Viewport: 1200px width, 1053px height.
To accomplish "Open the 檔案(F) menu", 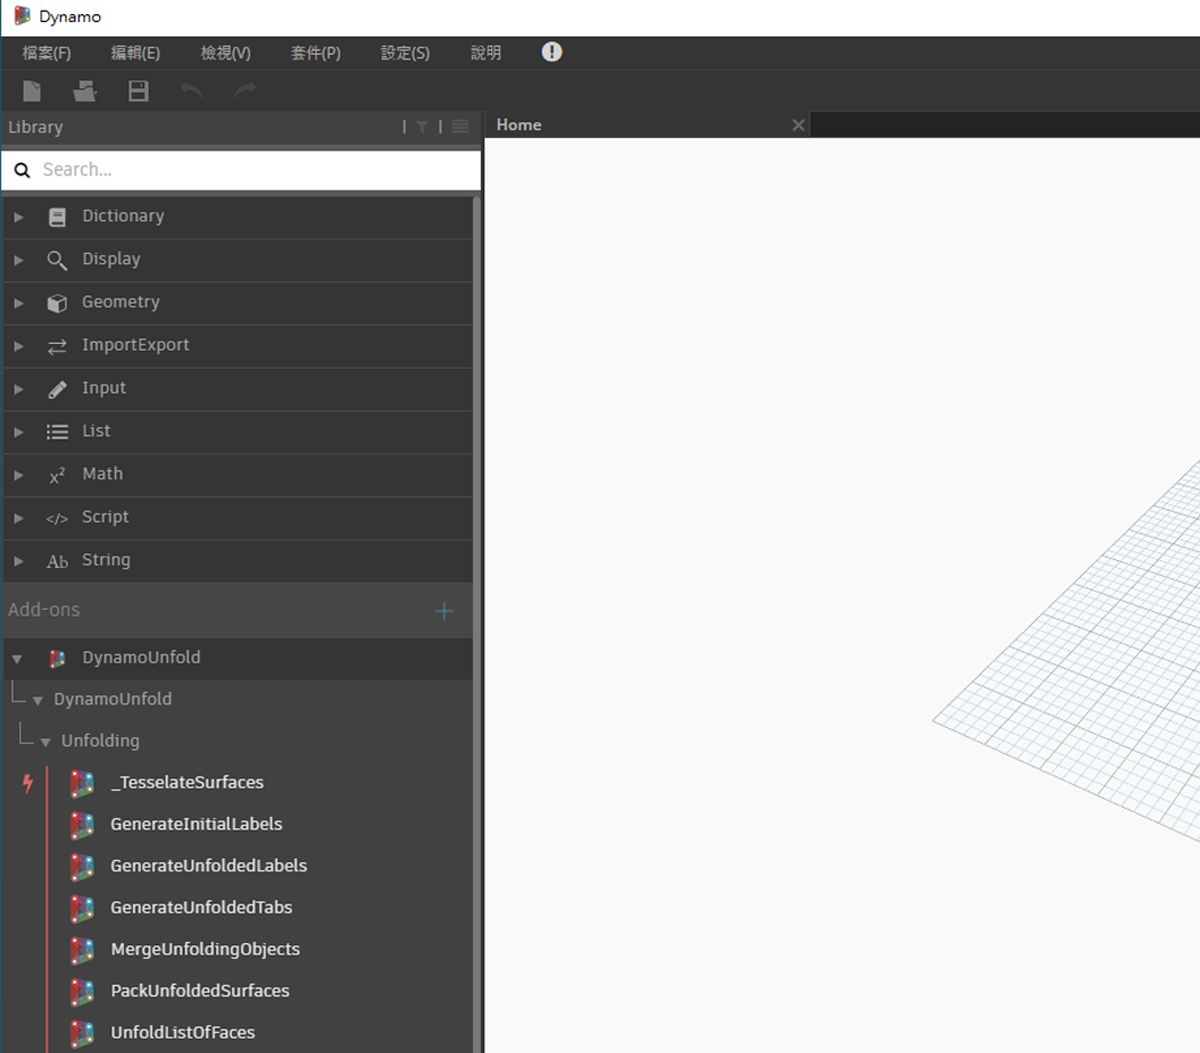I will [46, 53].
